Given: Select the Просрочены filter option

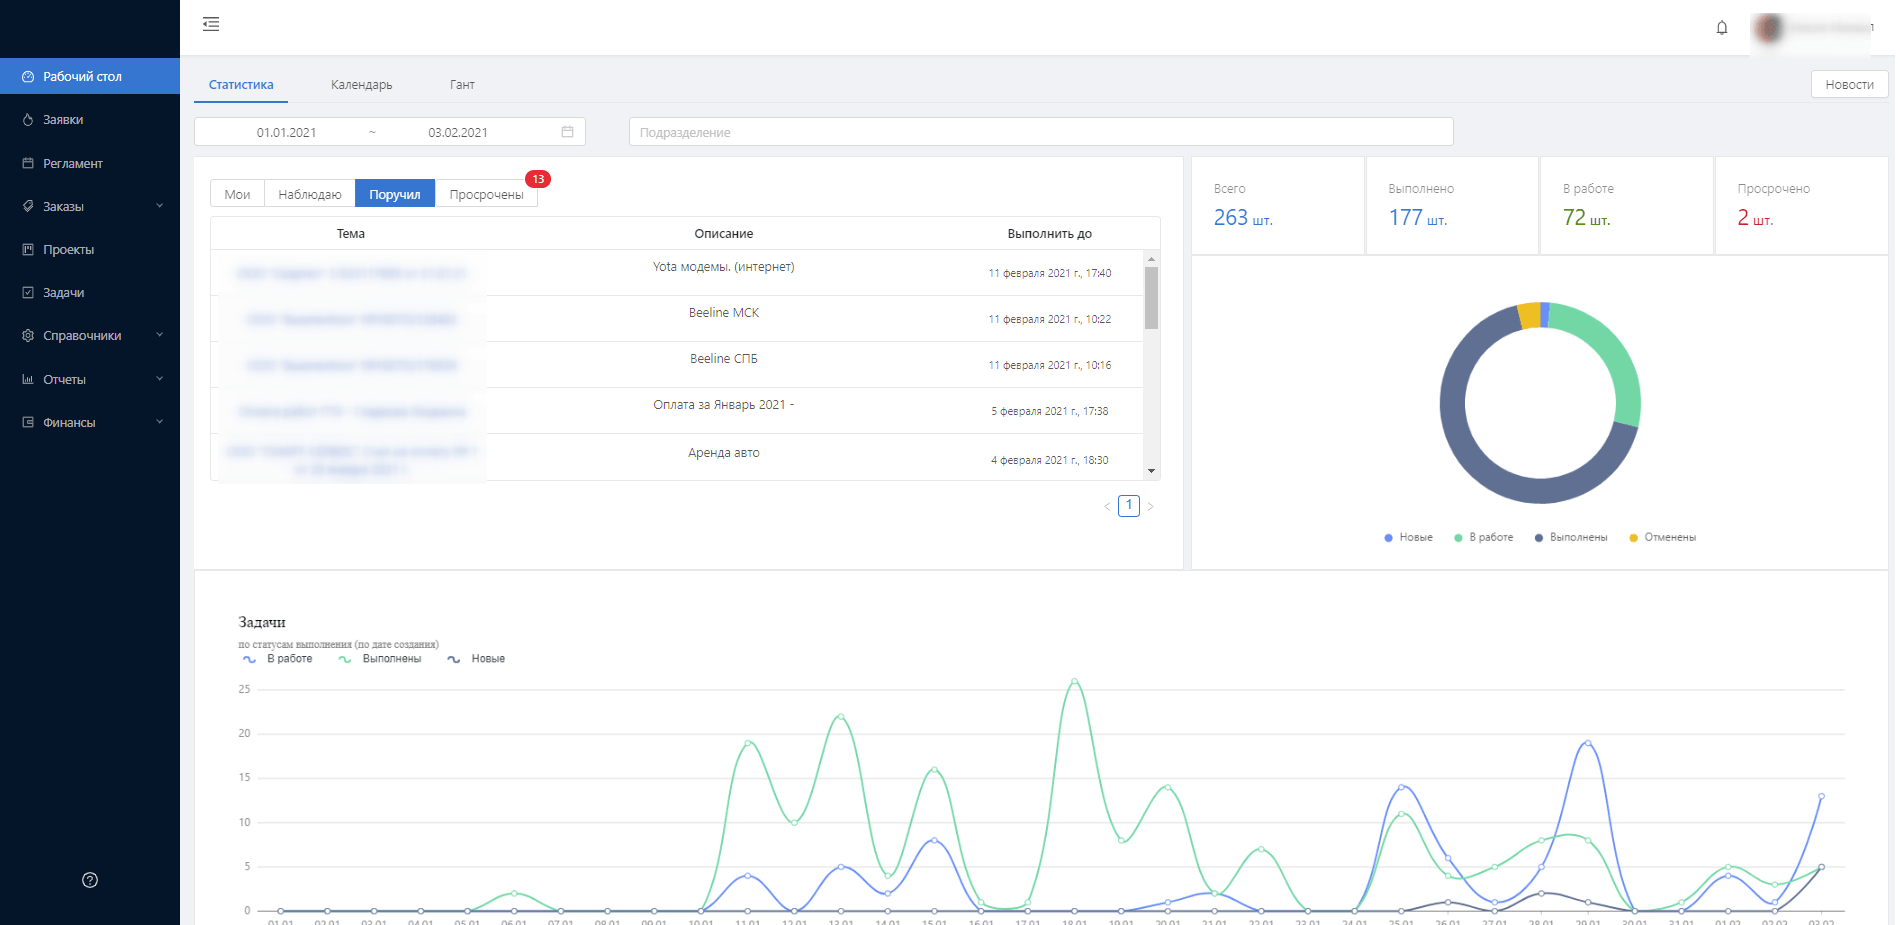Looking at the screenshot, I should [x=486, y=194].
